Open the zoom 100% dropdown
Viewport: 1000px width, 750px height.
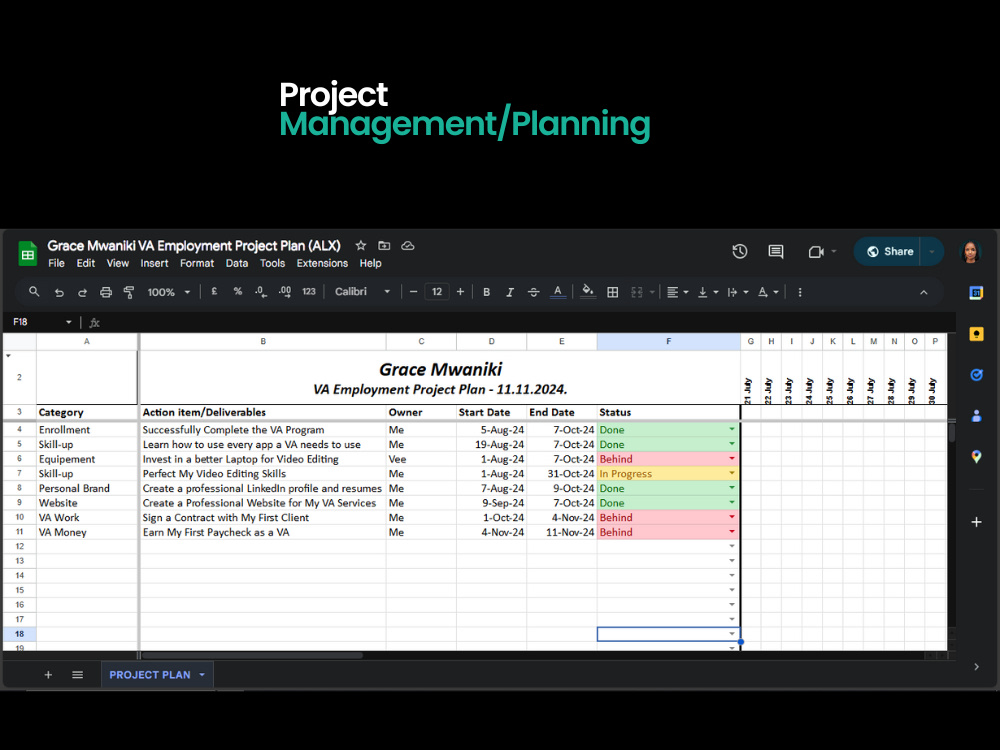click(x=168, y=292)
